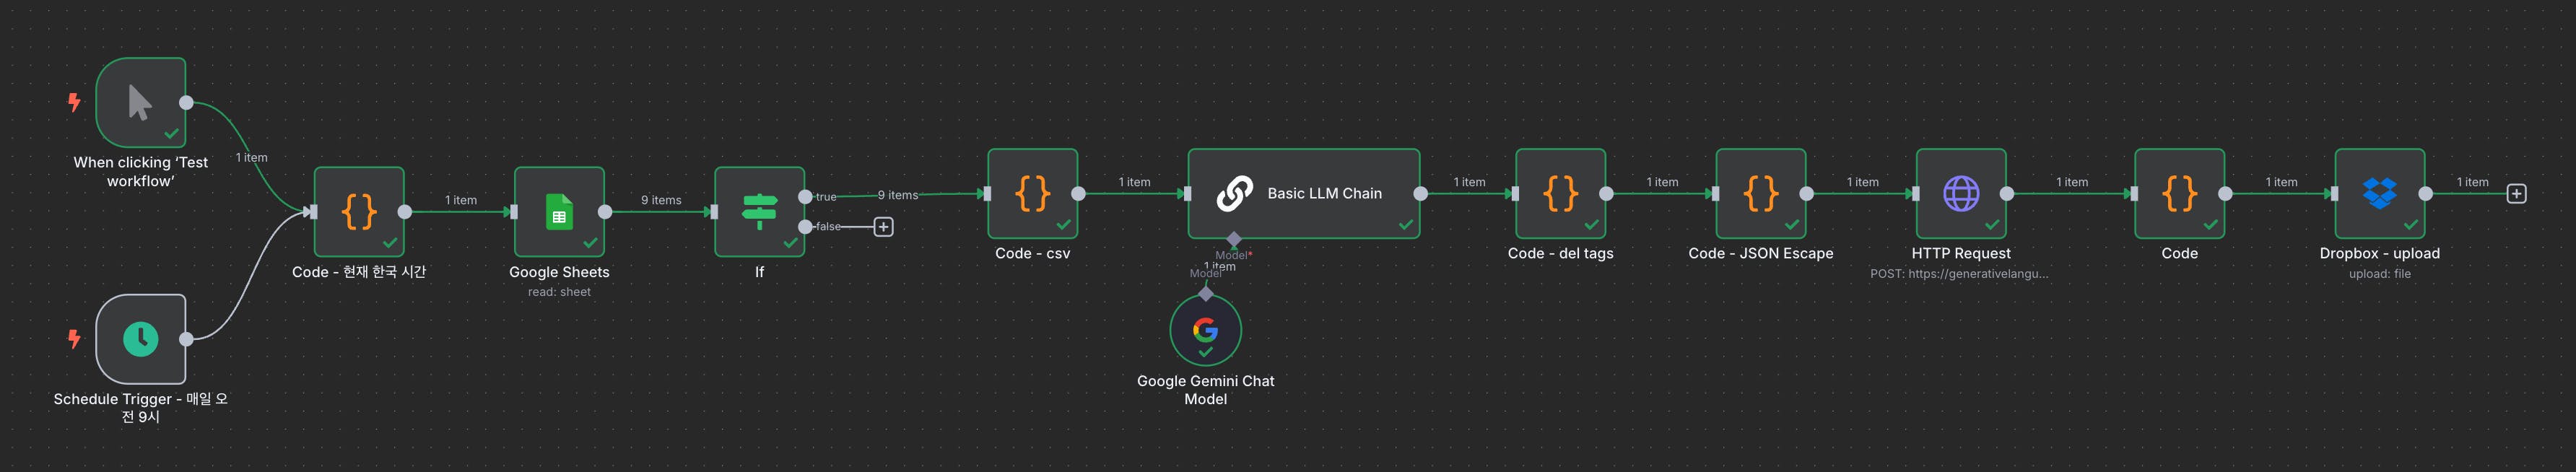Click the output port of the Schedule Trigger node

click(186, 339)
